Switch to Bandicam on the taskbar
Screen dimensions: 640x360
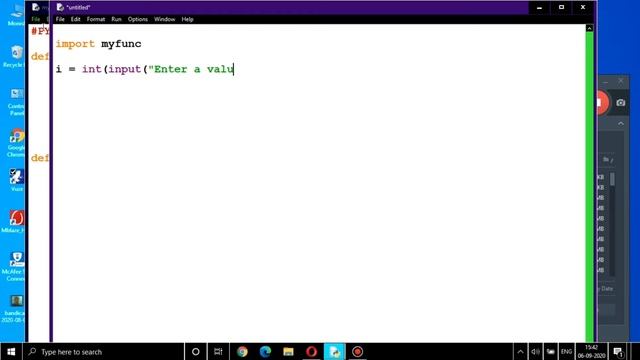(358, 351)
